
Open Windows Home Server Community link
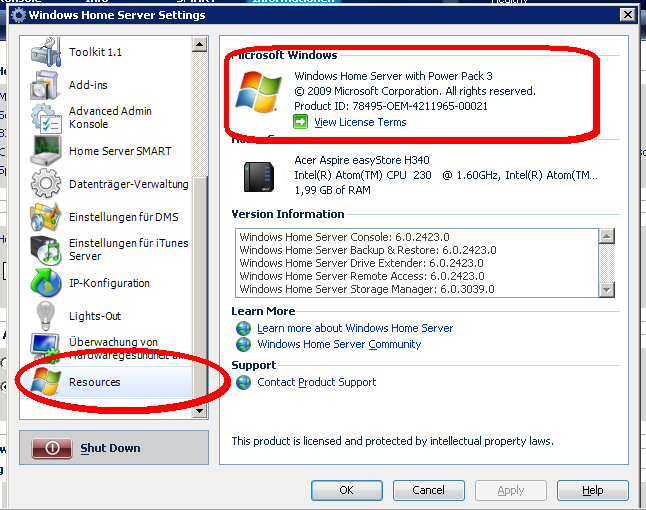coord(339,344)
